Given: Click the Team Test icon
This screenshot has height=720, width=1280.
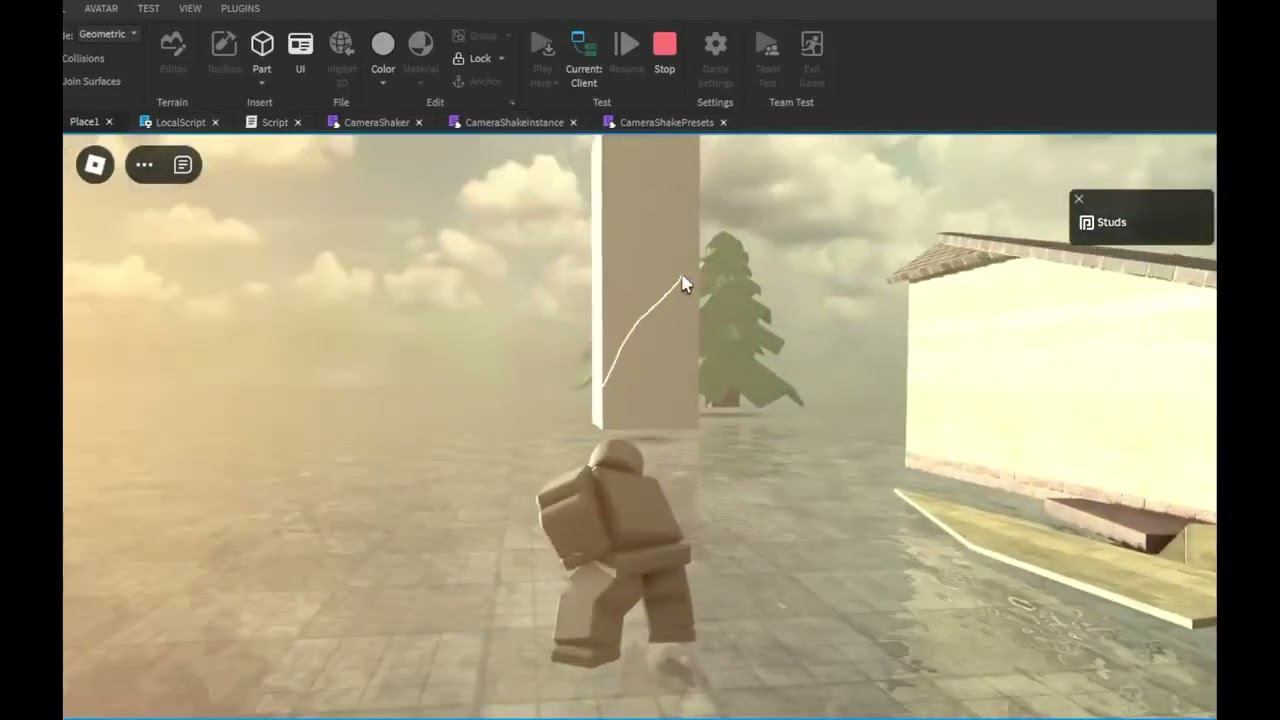Looking at the screenshot, I should pyautogui.click(x=767, y=44).
